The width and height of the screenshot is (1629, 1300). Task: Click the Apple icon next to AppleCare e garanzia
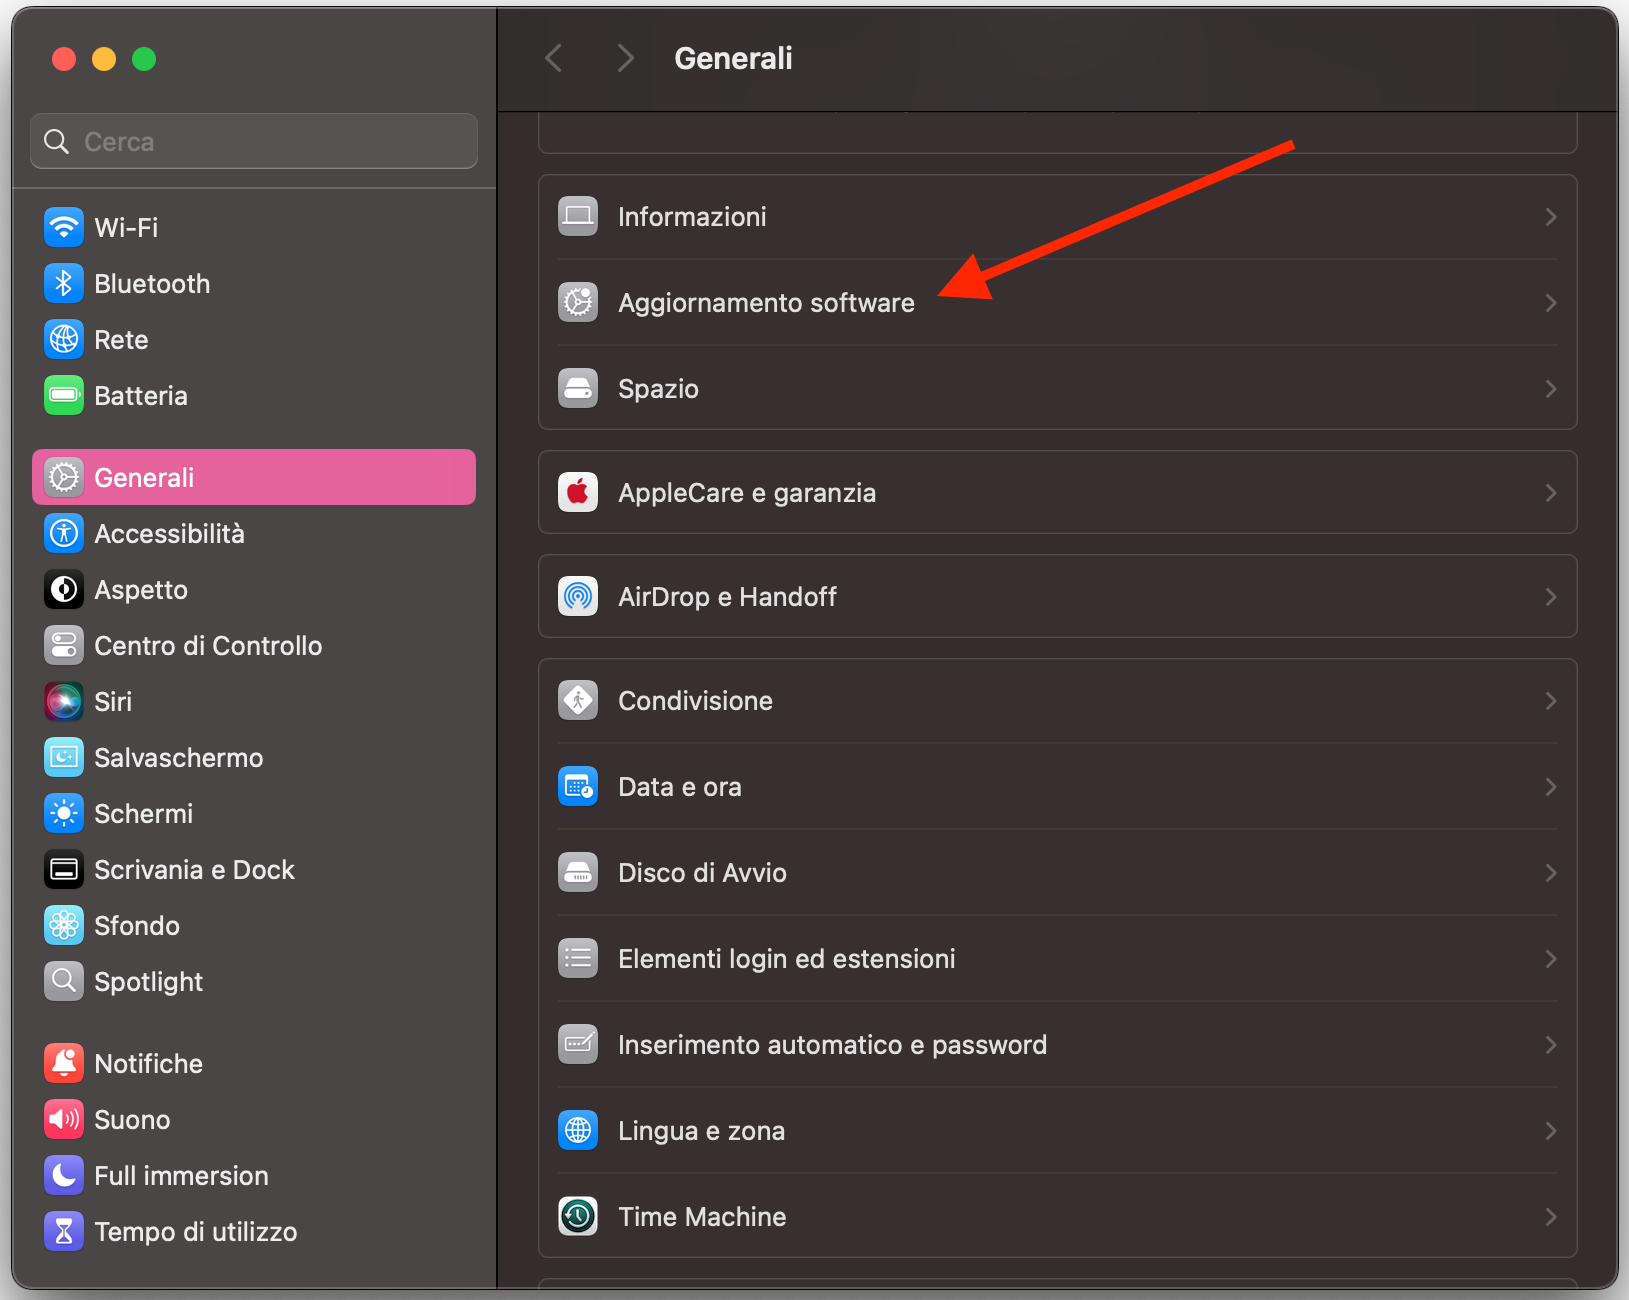tap(578, 492)
